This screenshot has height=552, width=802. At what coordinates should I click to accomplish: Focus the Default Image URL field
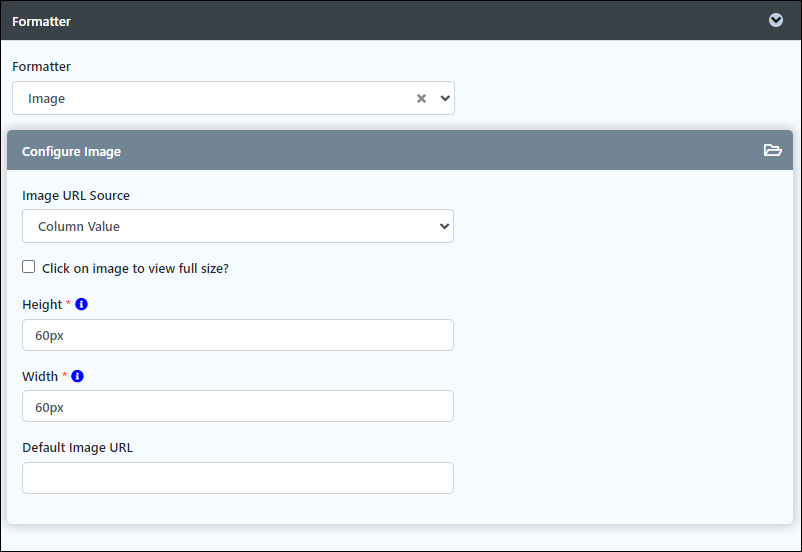point(238,478)
